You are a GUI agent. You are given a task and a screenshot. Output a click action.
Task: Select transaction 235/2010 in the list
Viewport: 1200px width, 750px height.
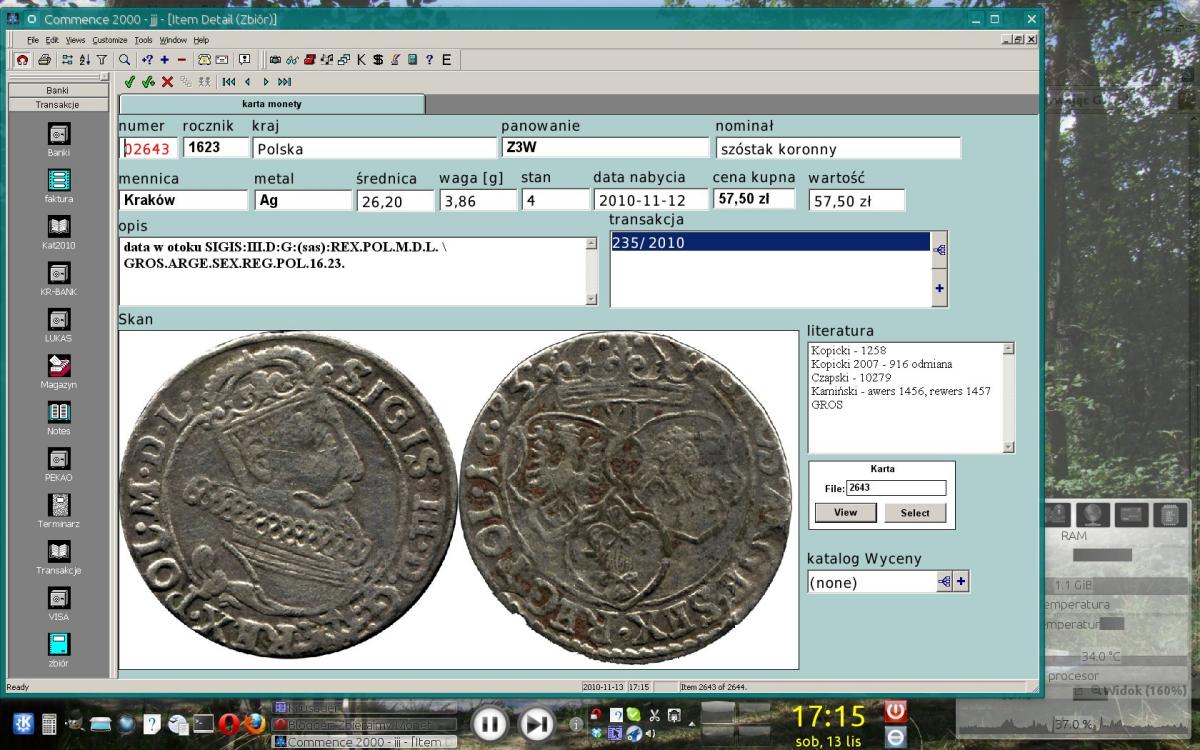pos(770,242)
